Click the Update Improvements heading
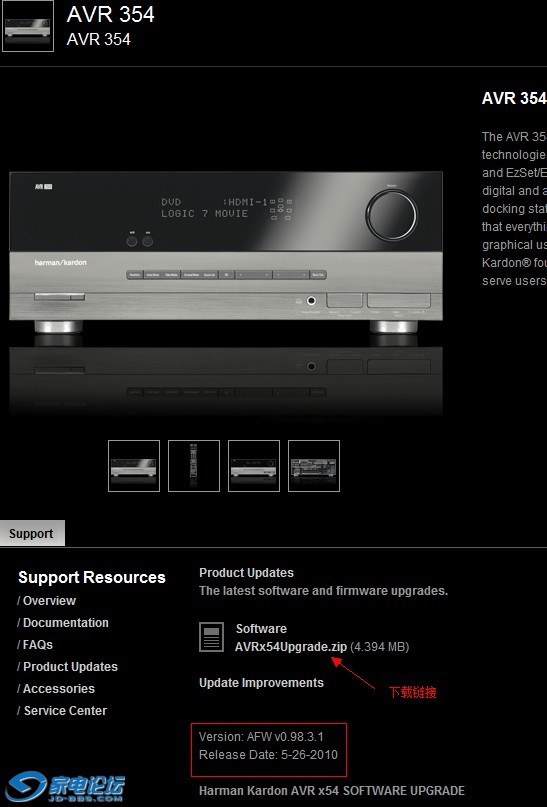Viewport: 547px width, 807px height. tap(261, 683)
